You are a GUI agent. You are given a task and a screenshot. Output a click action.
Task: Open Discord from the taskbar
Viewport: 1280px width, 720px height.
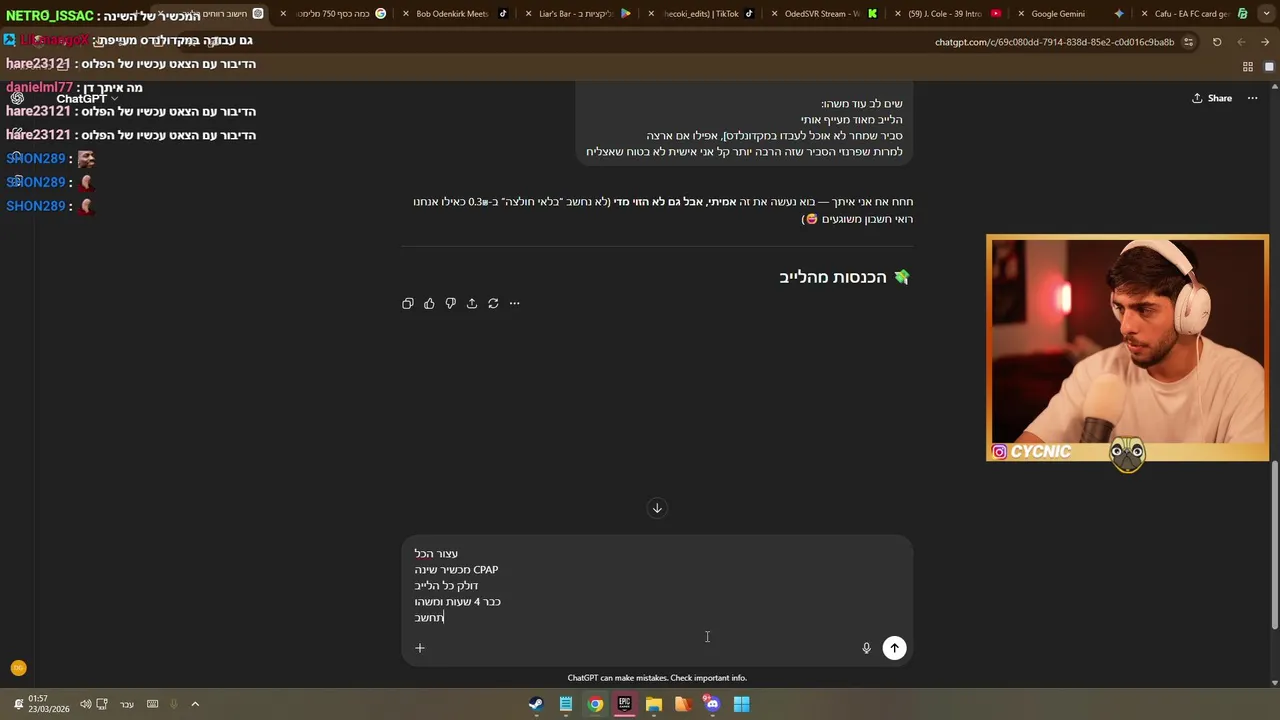(x=712, y=704)
